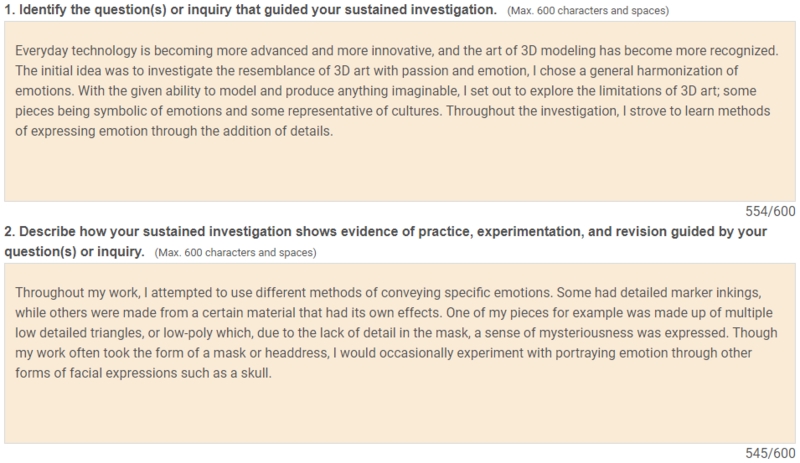Viewport: 800px width, 463px height.
Task: Place cursor in line starting 'low detailed triangles'
Action: [x=396, y=333]
